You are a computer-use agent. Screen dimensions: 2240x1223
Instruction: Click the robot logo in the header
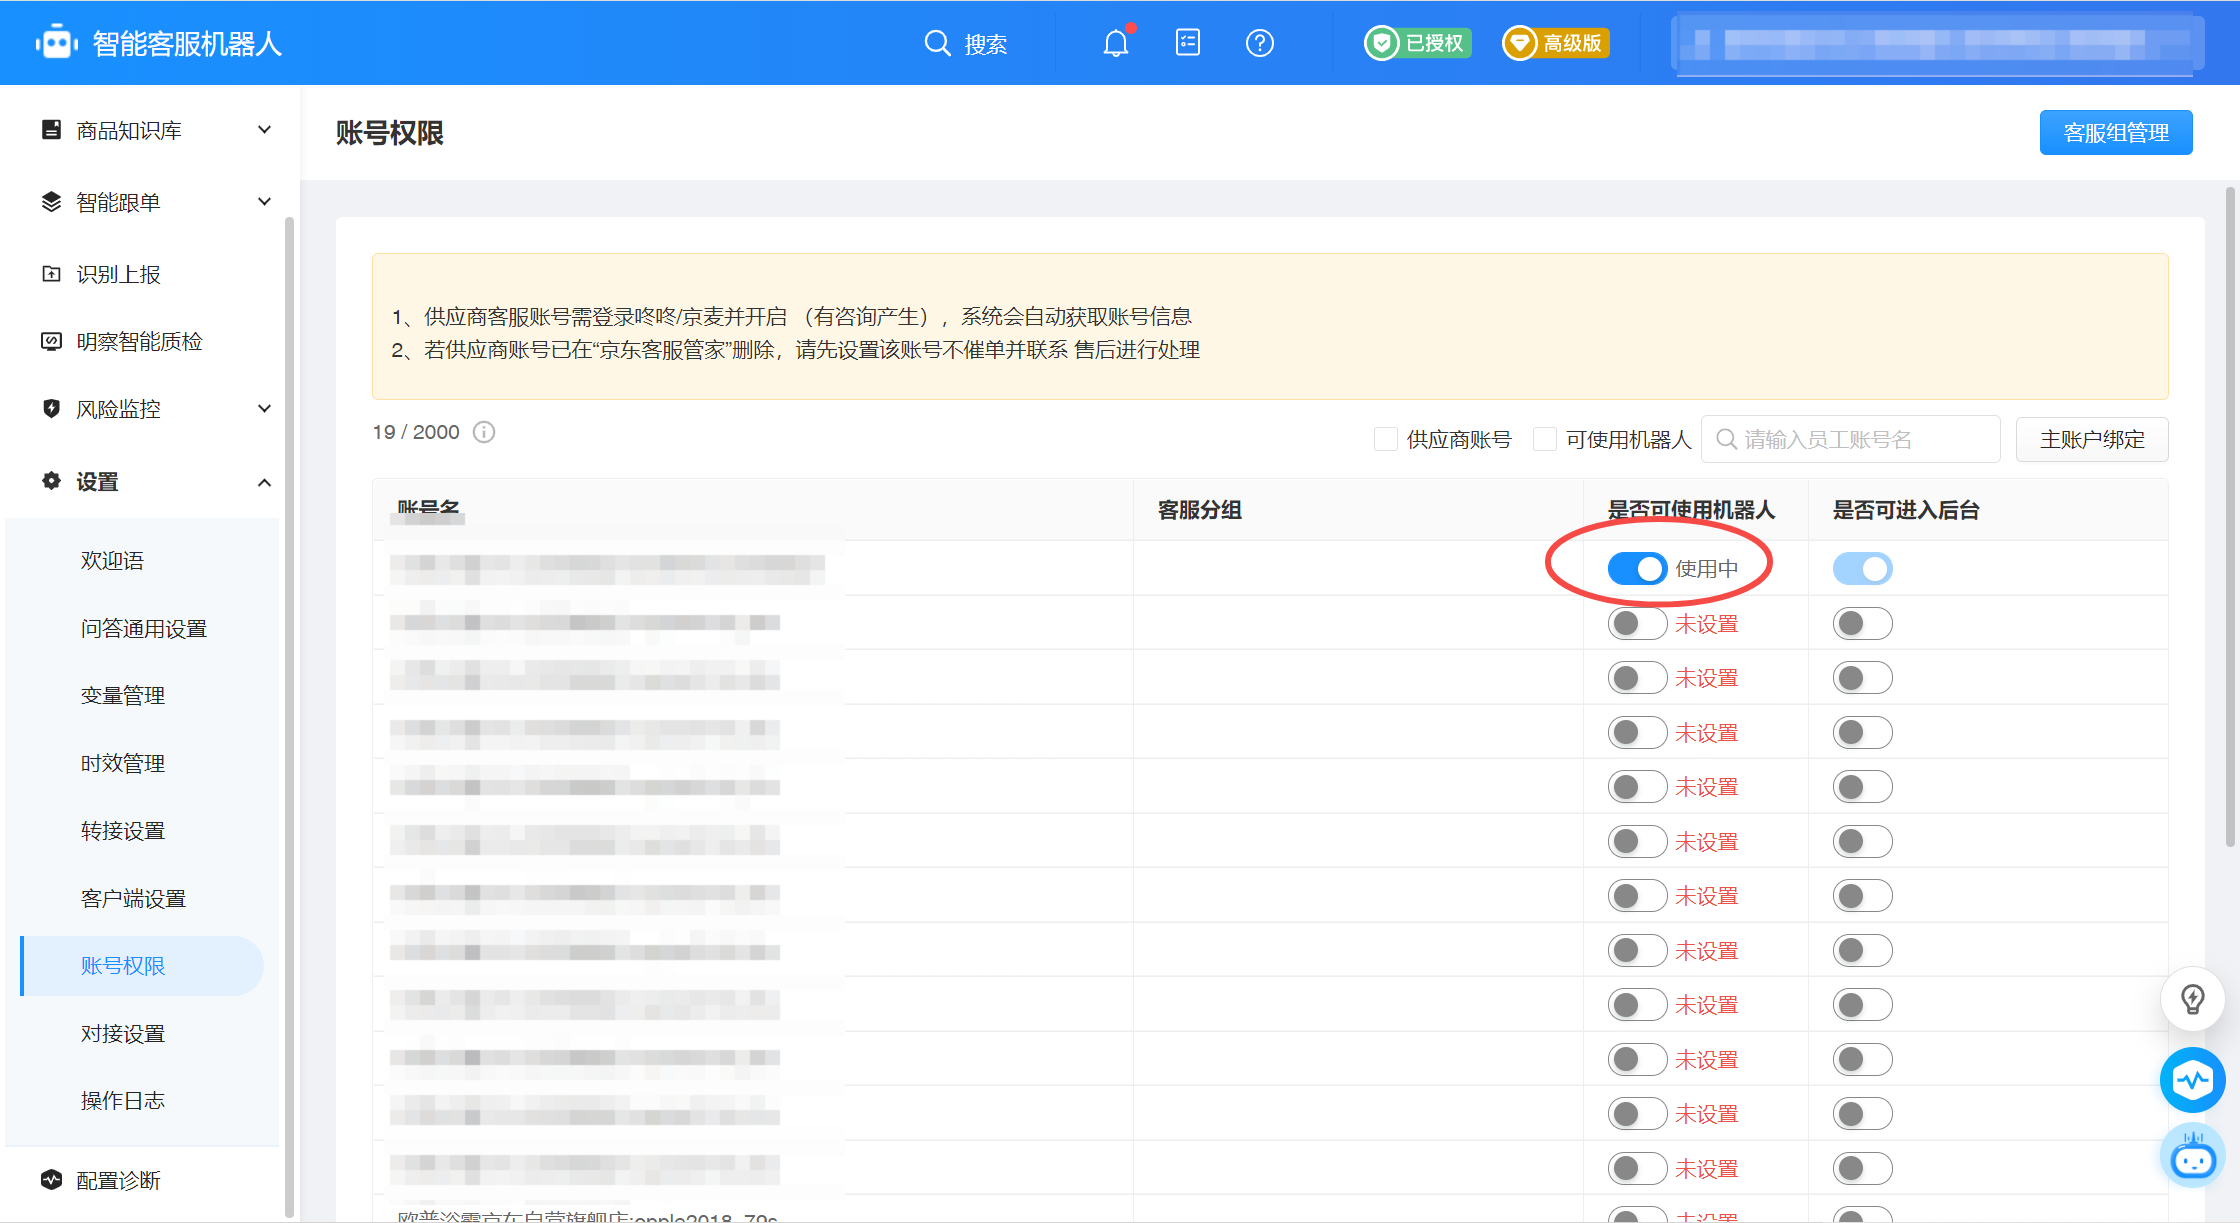(x=57, y=43)
